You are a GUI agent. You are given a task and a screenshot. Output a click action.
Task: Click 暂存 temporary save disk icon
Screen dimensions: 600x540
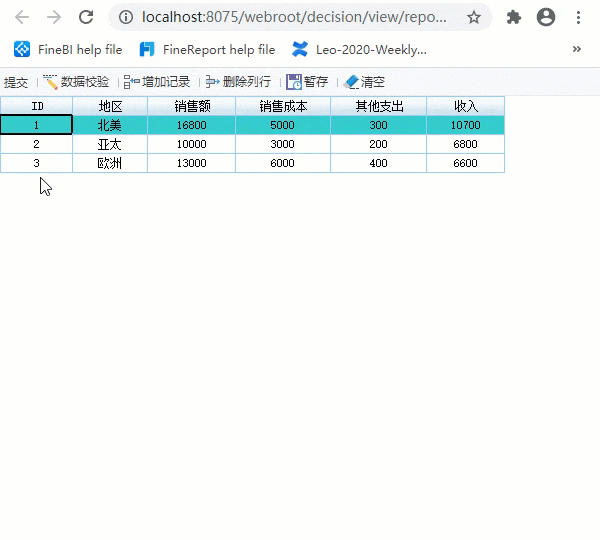(x=294, y=82)
